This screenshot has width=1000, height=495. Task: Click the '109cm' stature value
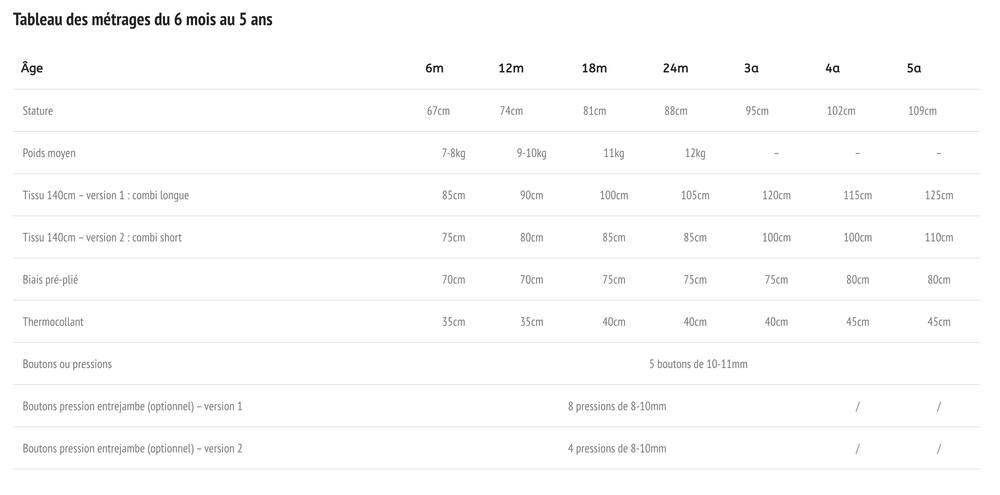pyautogui.click(x=922, y=111)
